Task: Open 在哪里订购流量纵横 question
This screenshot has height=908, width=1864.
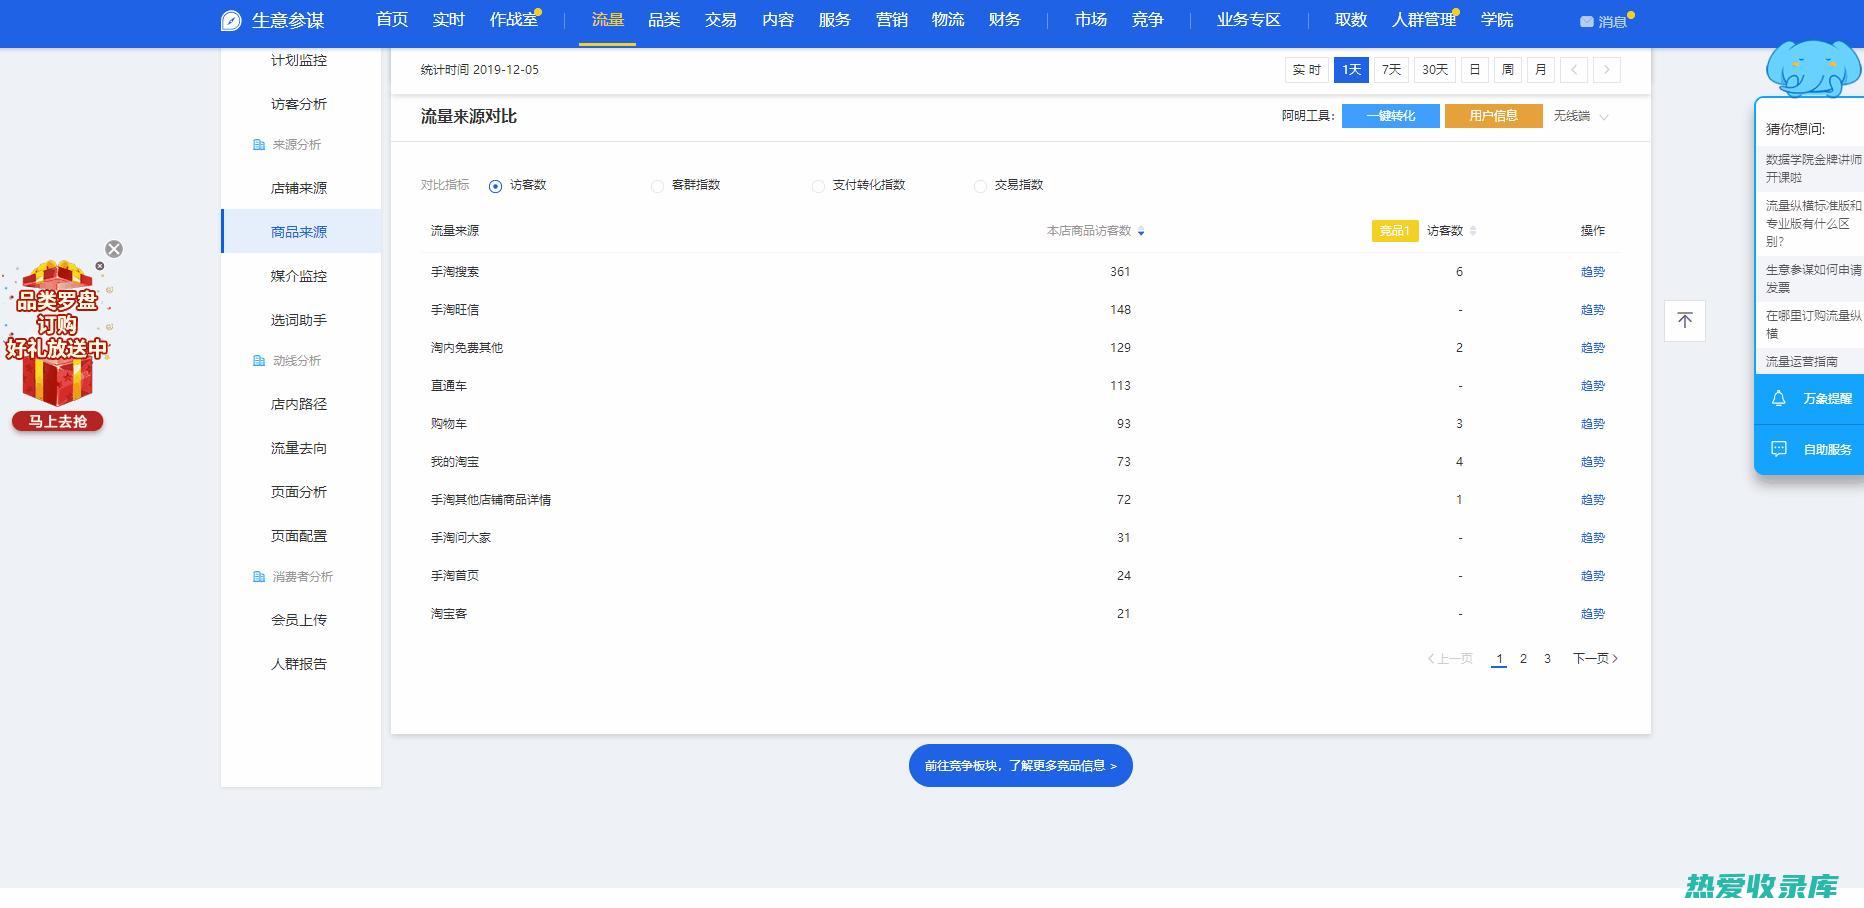Action: coord(1813,324)
